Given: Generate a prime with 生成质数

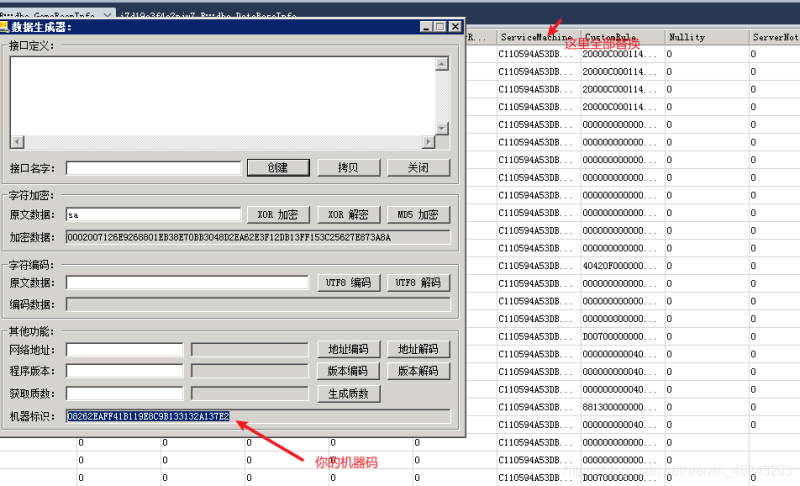Looking at the screenshot, I should click(348, 393).
